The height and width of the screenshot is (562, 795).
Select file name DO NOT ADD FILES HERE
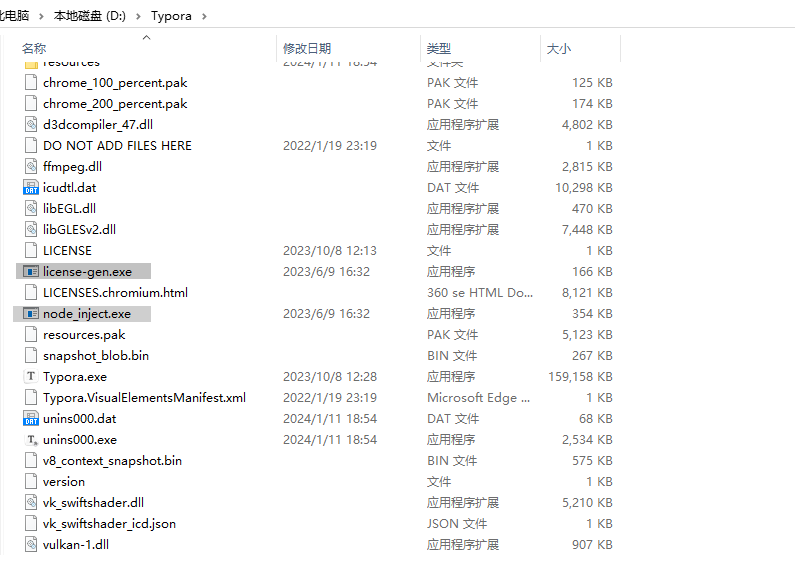pos(117,146)
